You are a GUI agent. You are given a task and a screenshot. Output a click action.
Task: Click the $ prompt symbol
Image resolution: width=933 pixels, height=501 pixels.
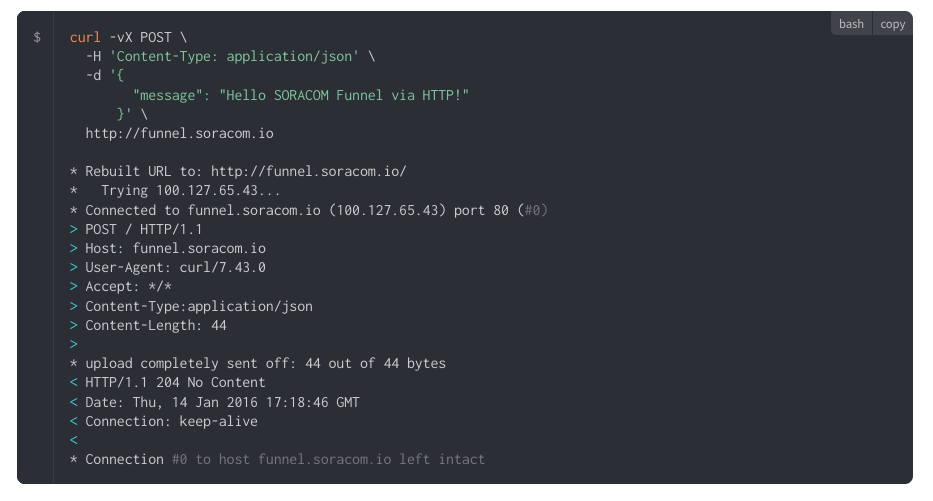pyautogui.click(x=37, y=37)
